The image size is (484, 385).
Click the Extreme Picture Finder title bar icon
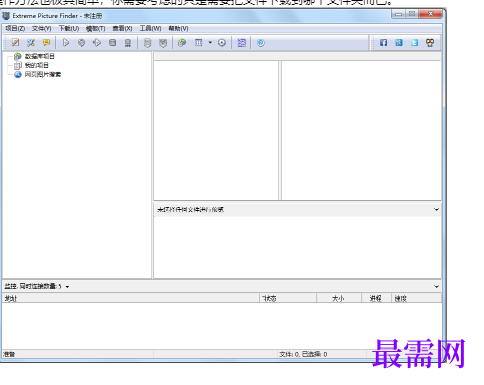(6, 15)
